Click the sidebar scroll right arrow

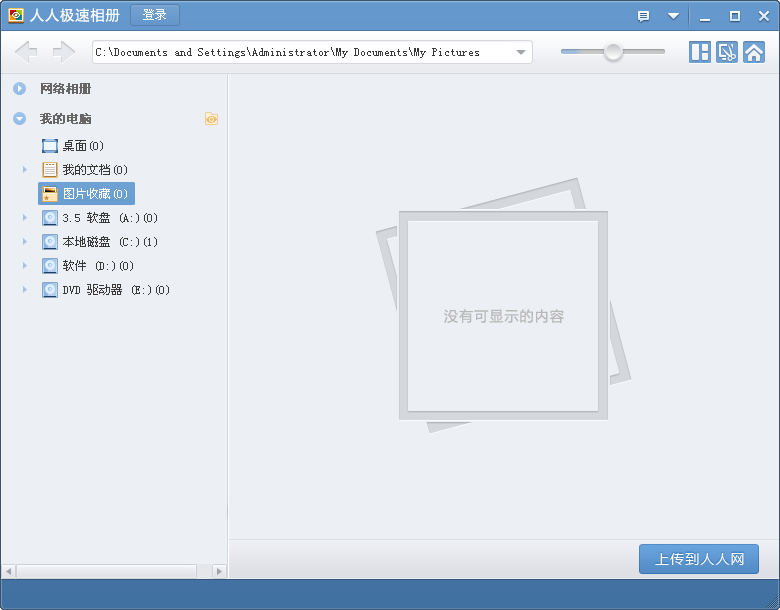[219, 571]
